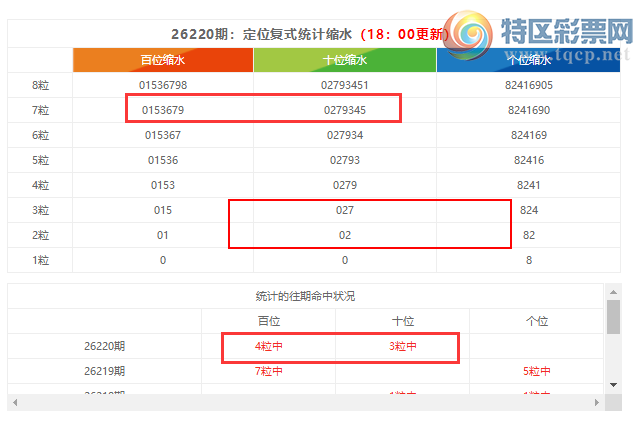Click value 824 in 3粒 row
Screen dimensions: 643x437
[529, 210]
